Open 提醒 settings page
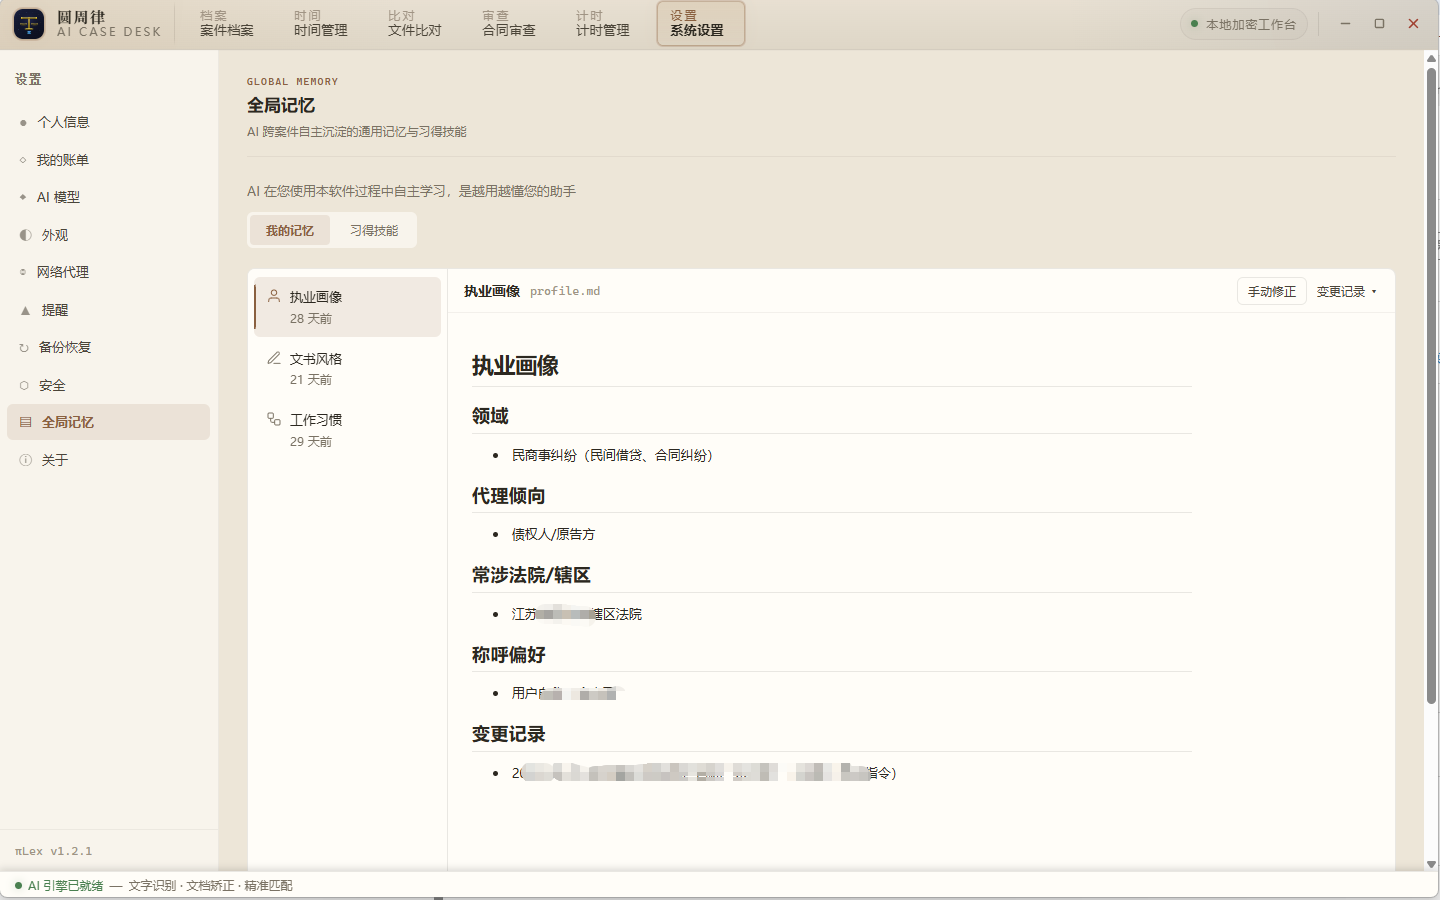Viewport: 1440px width, 900px height. point(108,310)
